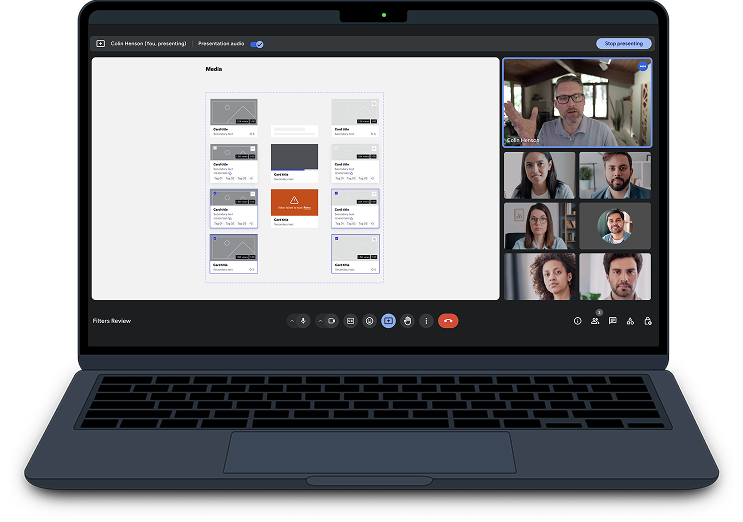Click the presenting screen icon beside Colin Henson
743x522 pixels.
pos(100,44)
